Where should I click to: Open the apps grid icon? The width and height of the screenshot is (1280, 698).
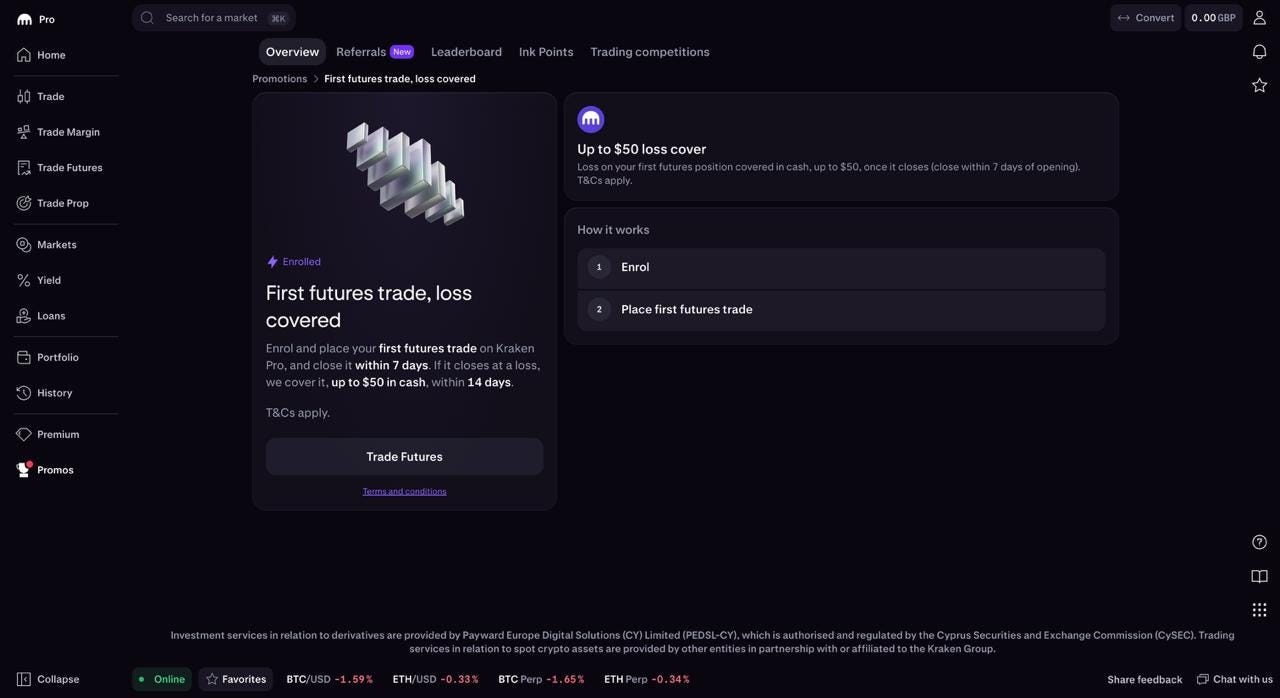click(1259, 610)
